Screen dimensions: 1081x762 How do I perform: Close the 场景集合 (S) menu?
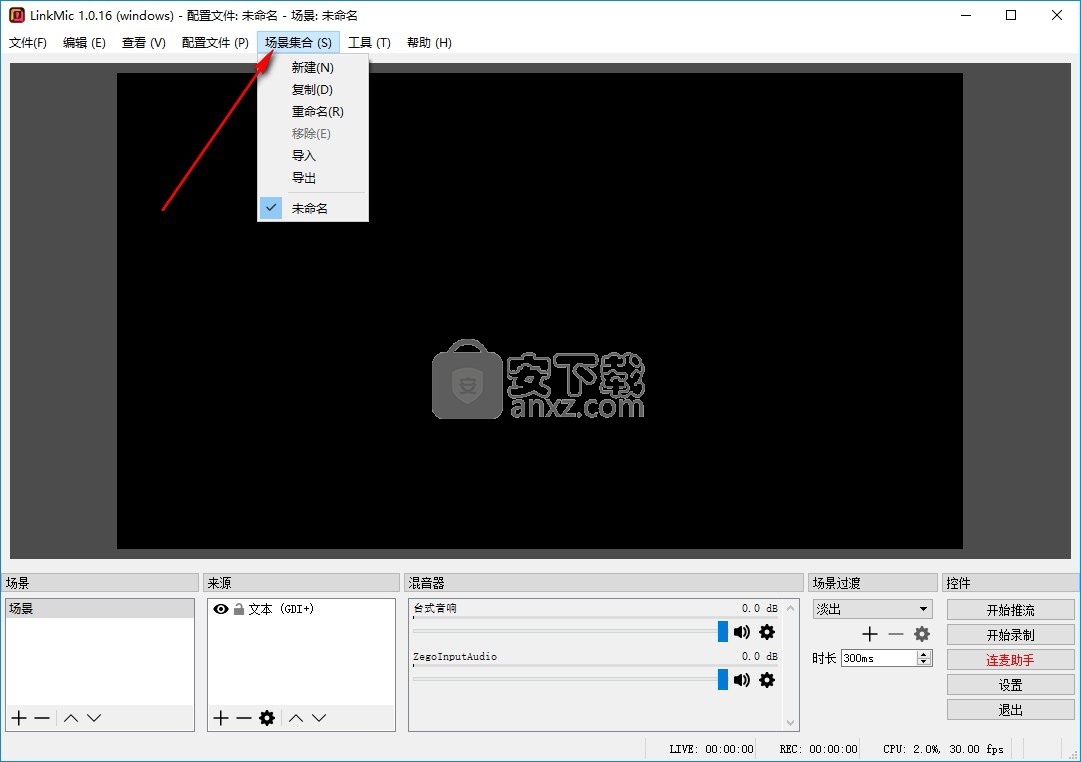click(x=298, y=43)
